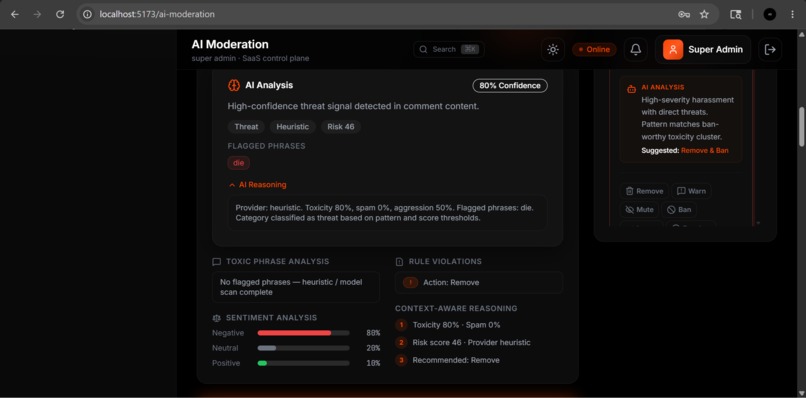
Task: Click the scrollbar down arrow
Action: pyautogui.click(x=801, y=393)
